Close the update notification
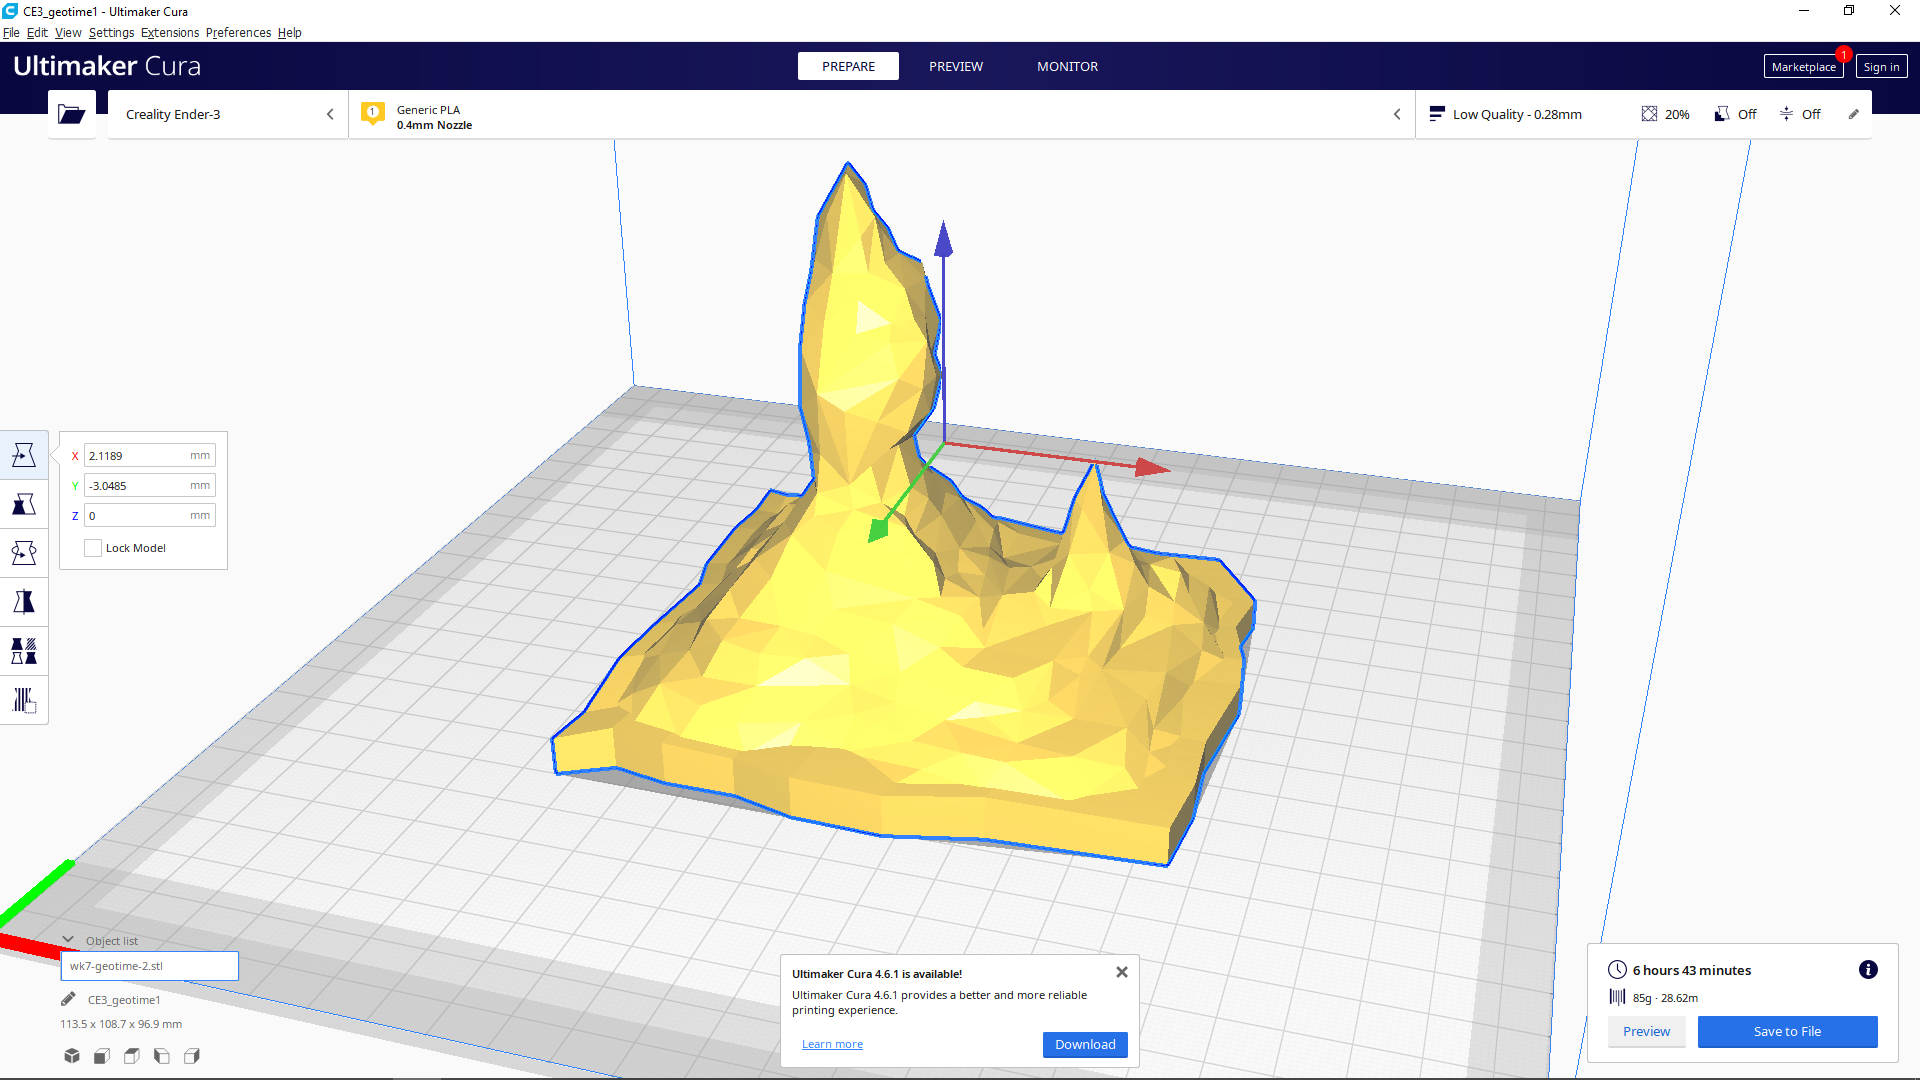The height and width of the screenshot is (1080, 1920). point(1122,972)
